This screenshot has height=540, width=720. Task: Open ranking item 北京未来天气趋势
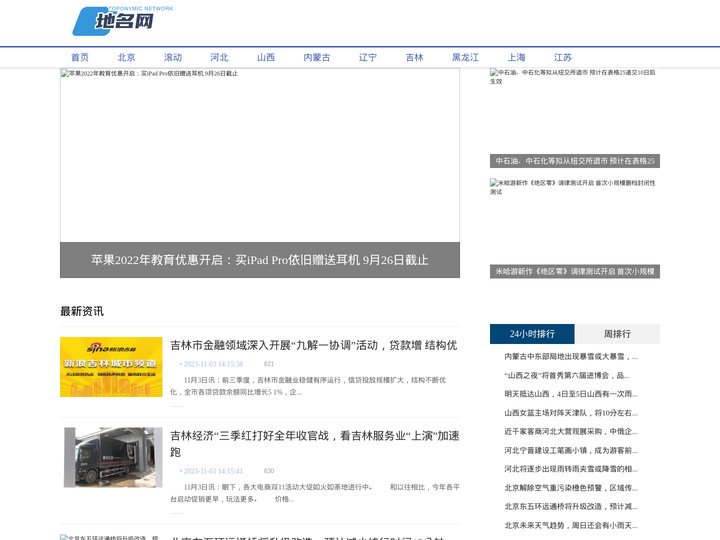click(x=571, y=525)
